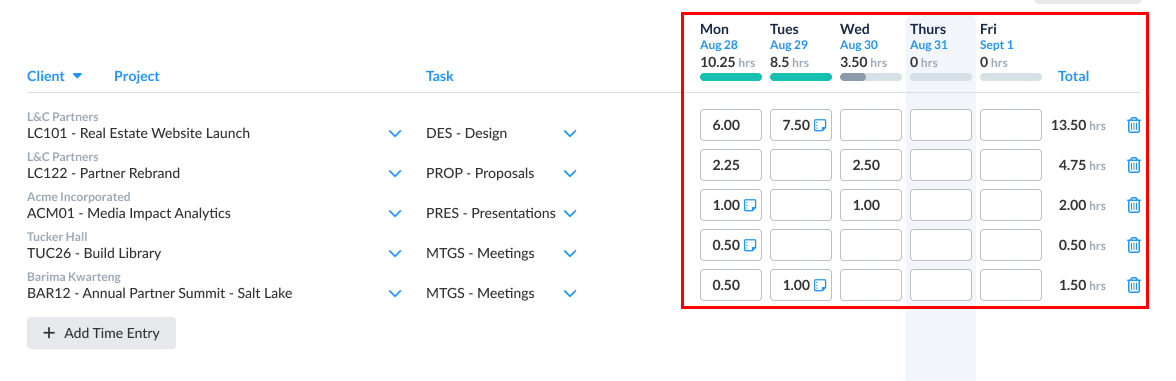The width and height of the screenshot is (1176, 381).
Task: Open the note on Tuesday's 7.50 entry
Action: coord(820,125)
